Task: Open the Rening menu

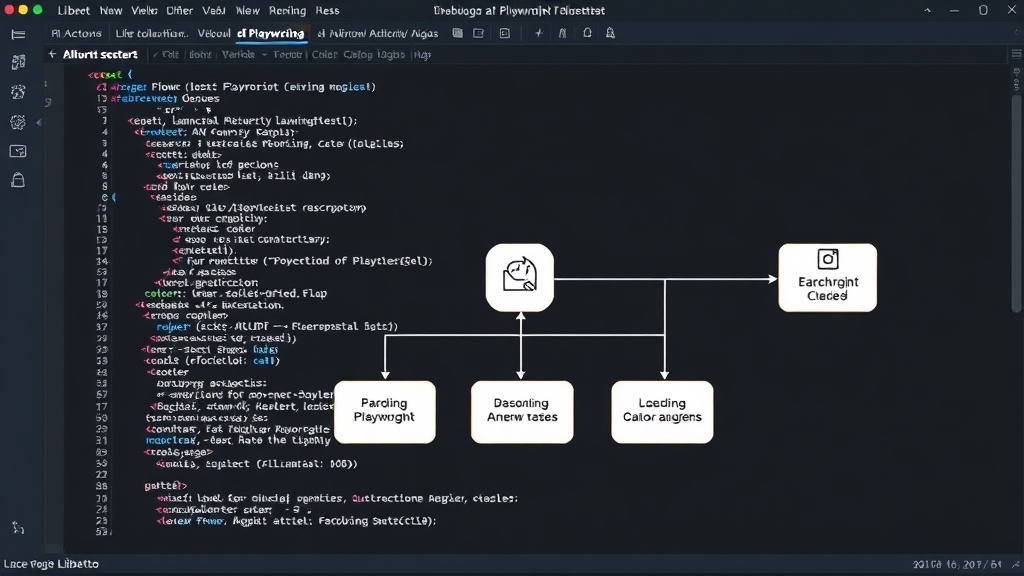Action: 287,10
